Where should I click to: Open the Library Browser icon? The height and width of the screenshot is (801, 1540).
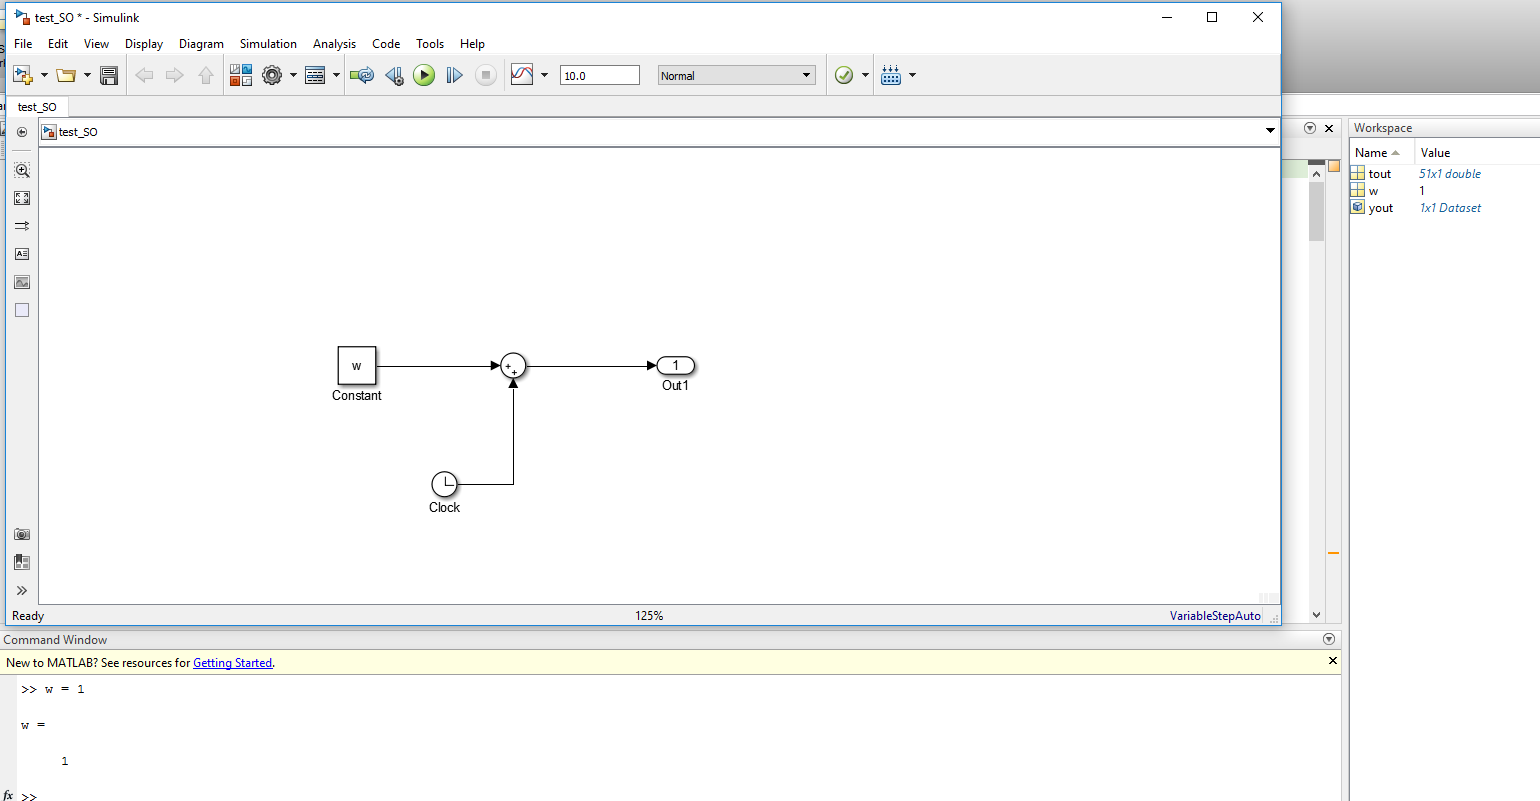(x=241, y=75)
